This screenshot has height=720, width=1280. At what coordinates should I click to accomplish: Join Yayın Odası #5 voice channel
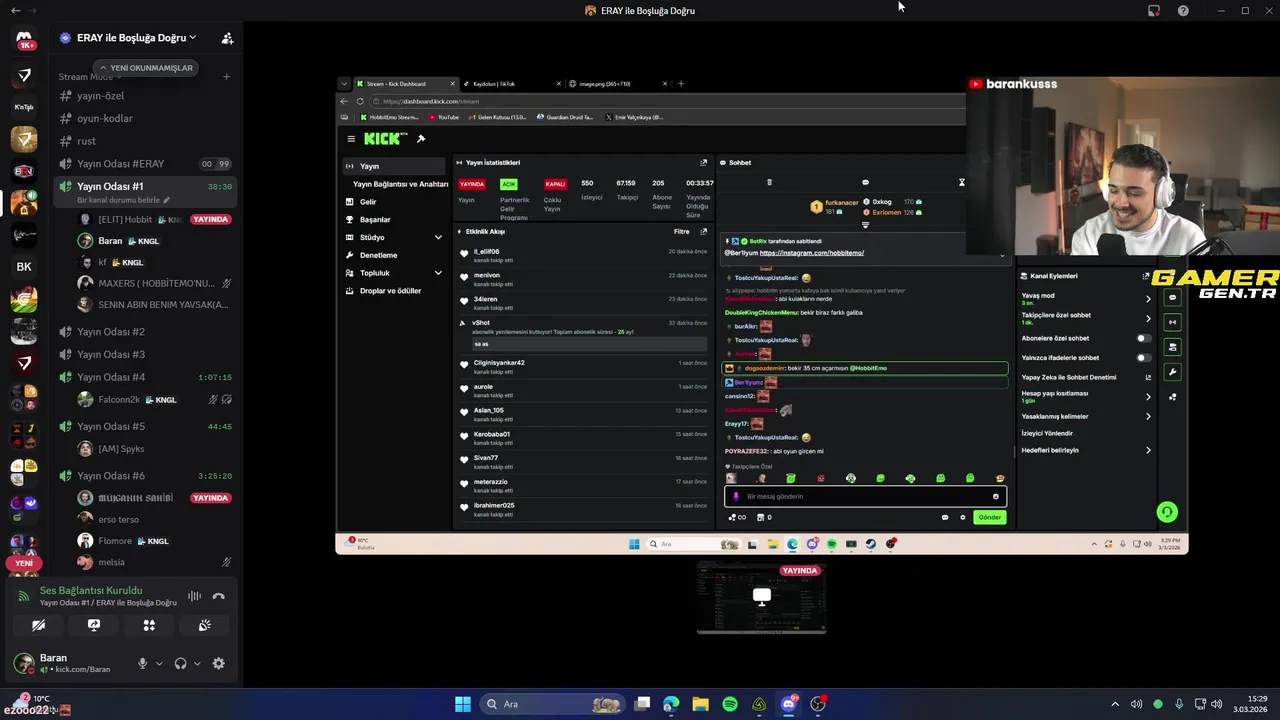tap(145, 426)
